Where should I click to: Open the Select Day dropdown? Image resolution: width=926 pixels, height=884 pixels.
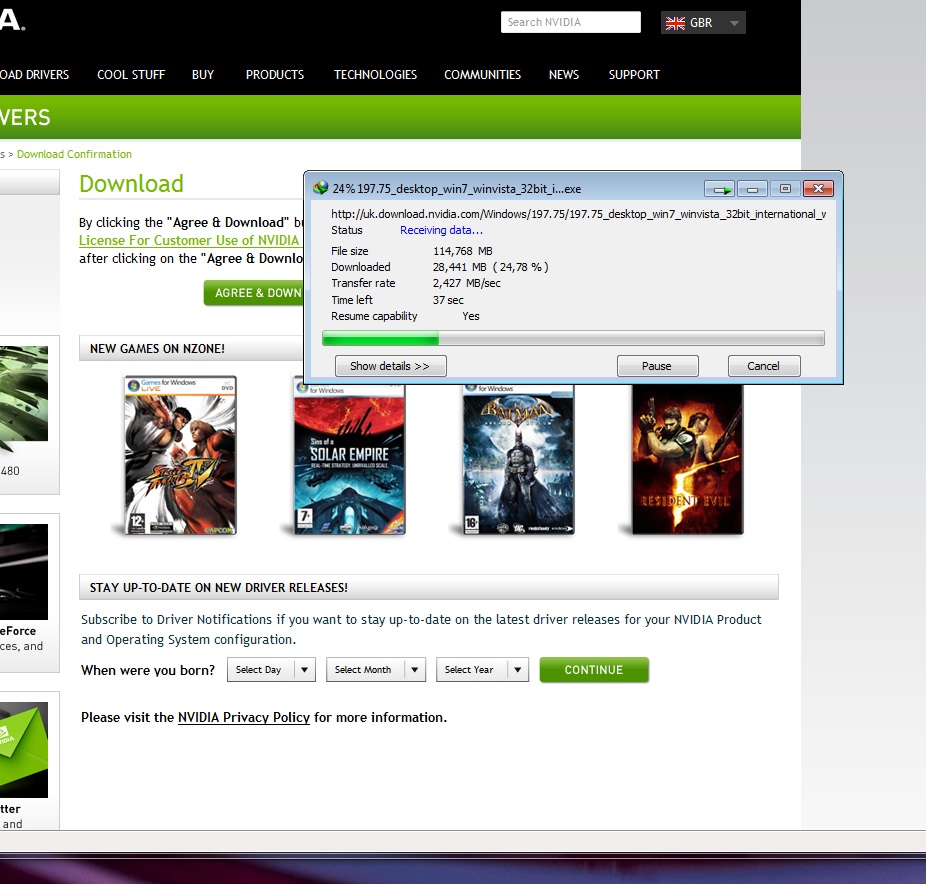click(x=271, y=670)
